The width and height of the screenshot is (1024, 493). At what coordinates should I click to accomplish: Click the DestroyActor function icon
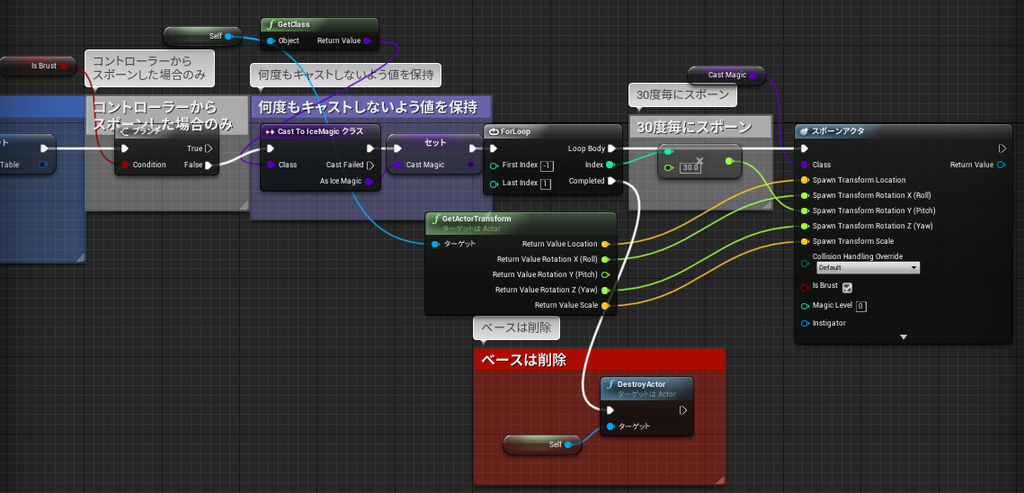pos(611,384)
